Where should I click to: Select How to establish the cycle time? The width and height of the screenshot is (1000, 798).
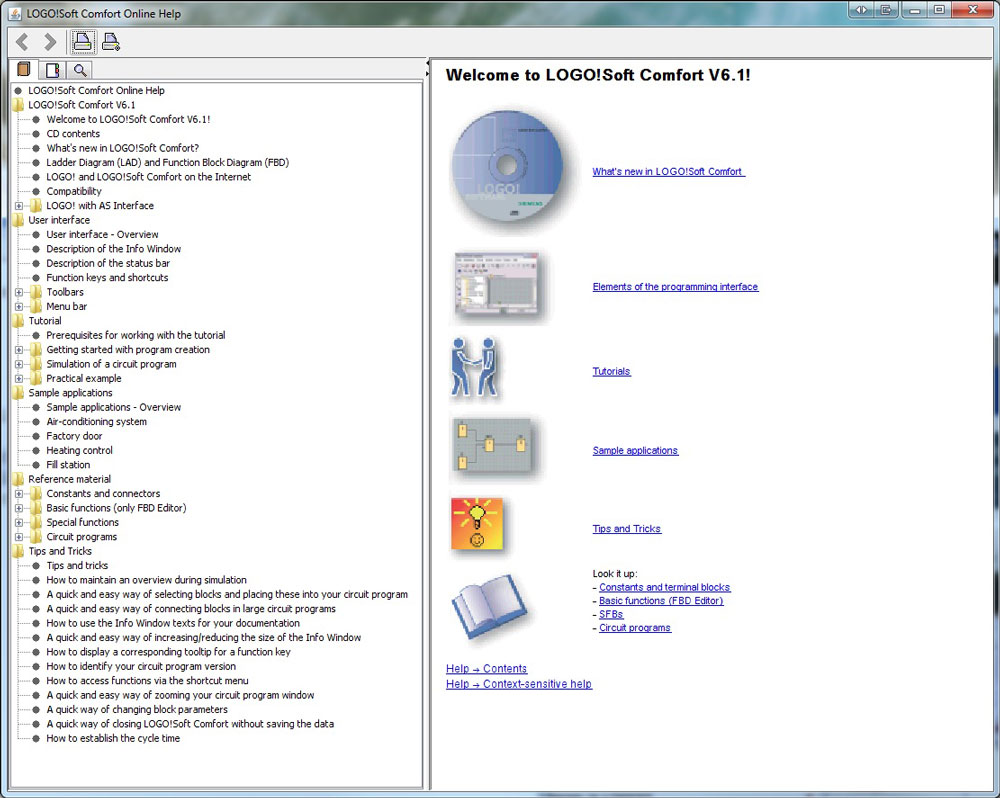tap(113, 738)
